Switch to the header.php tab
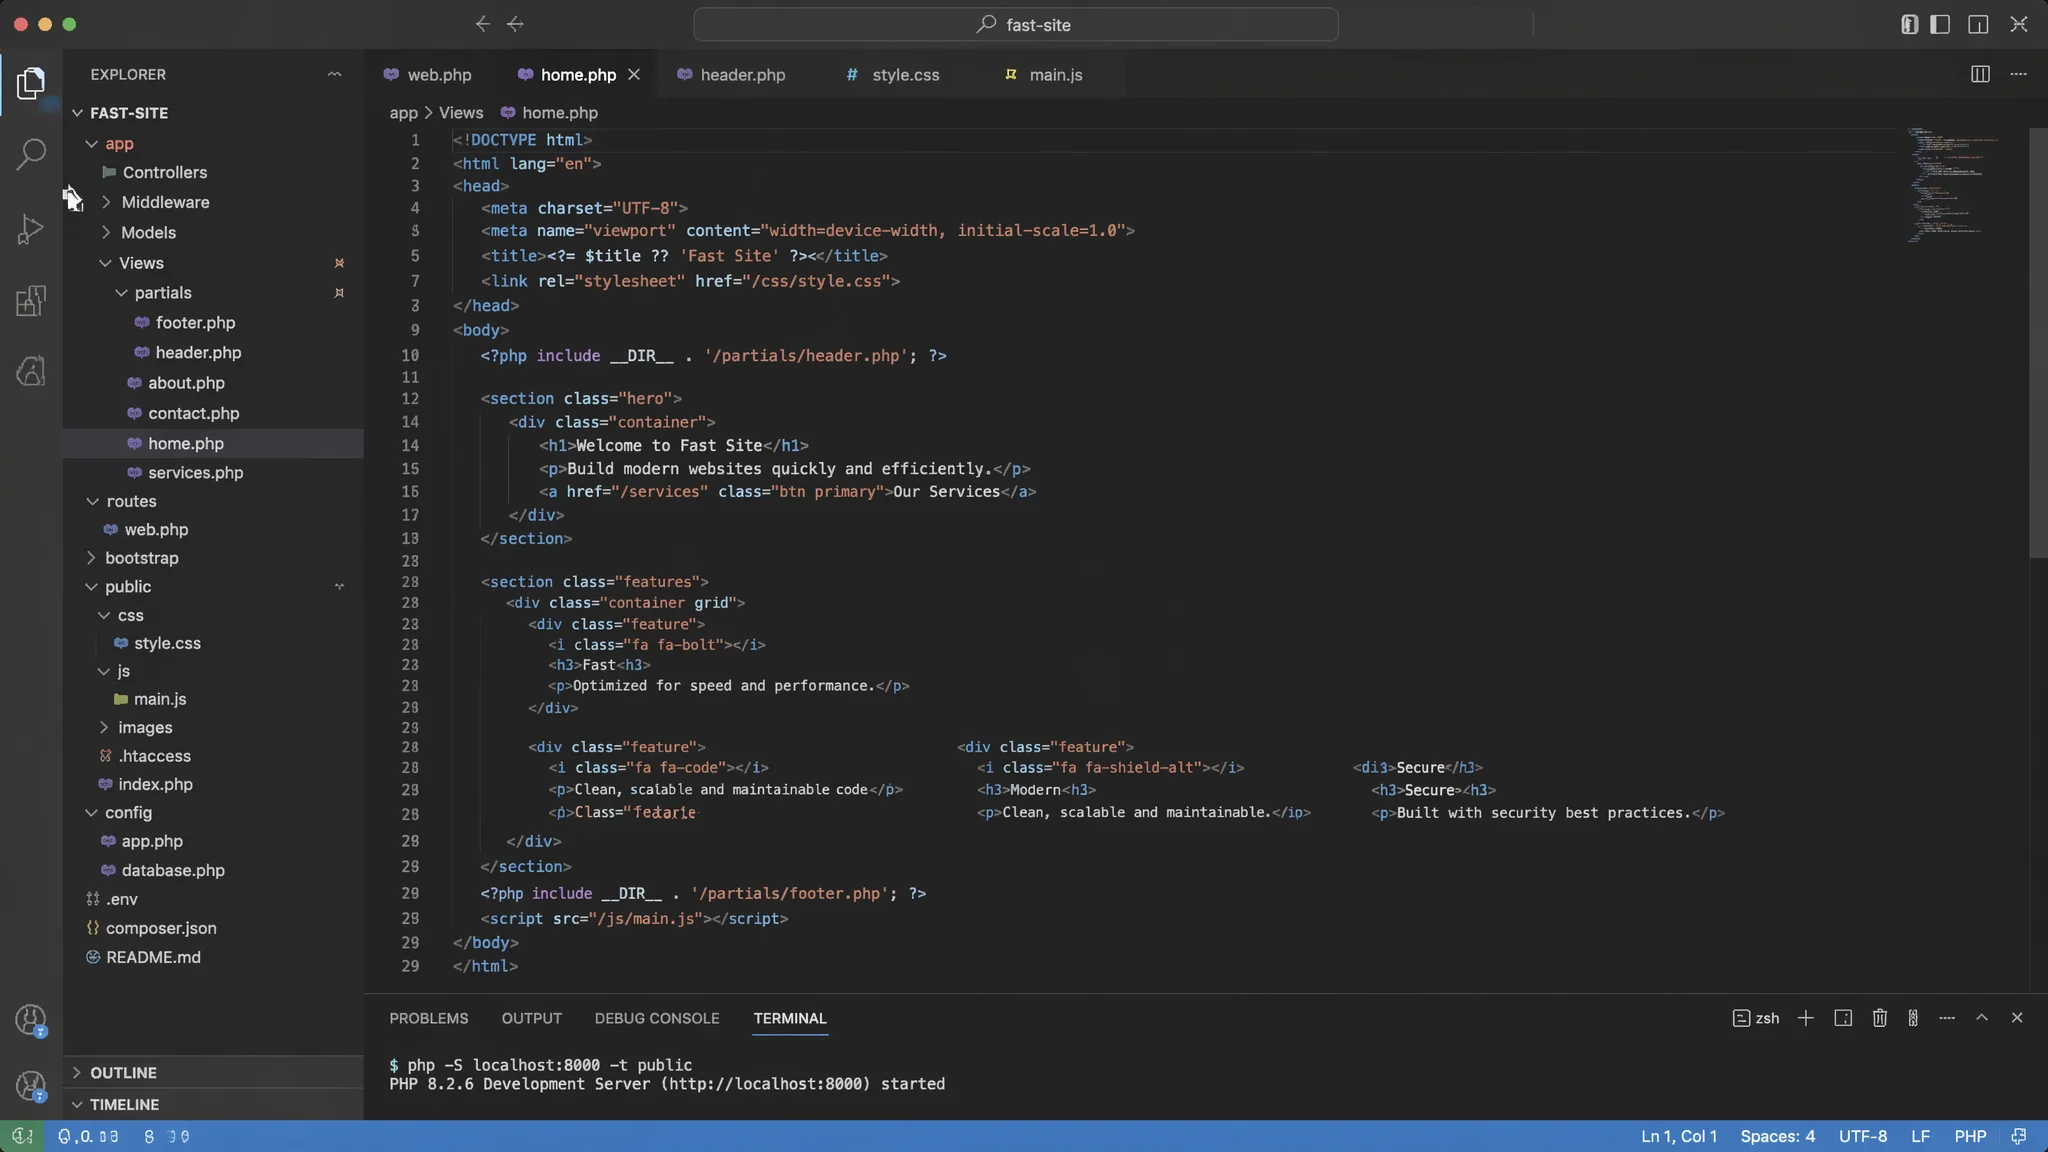This screenshot has height=1152, width=2048. pyautogui.click(x=732, y=75)
